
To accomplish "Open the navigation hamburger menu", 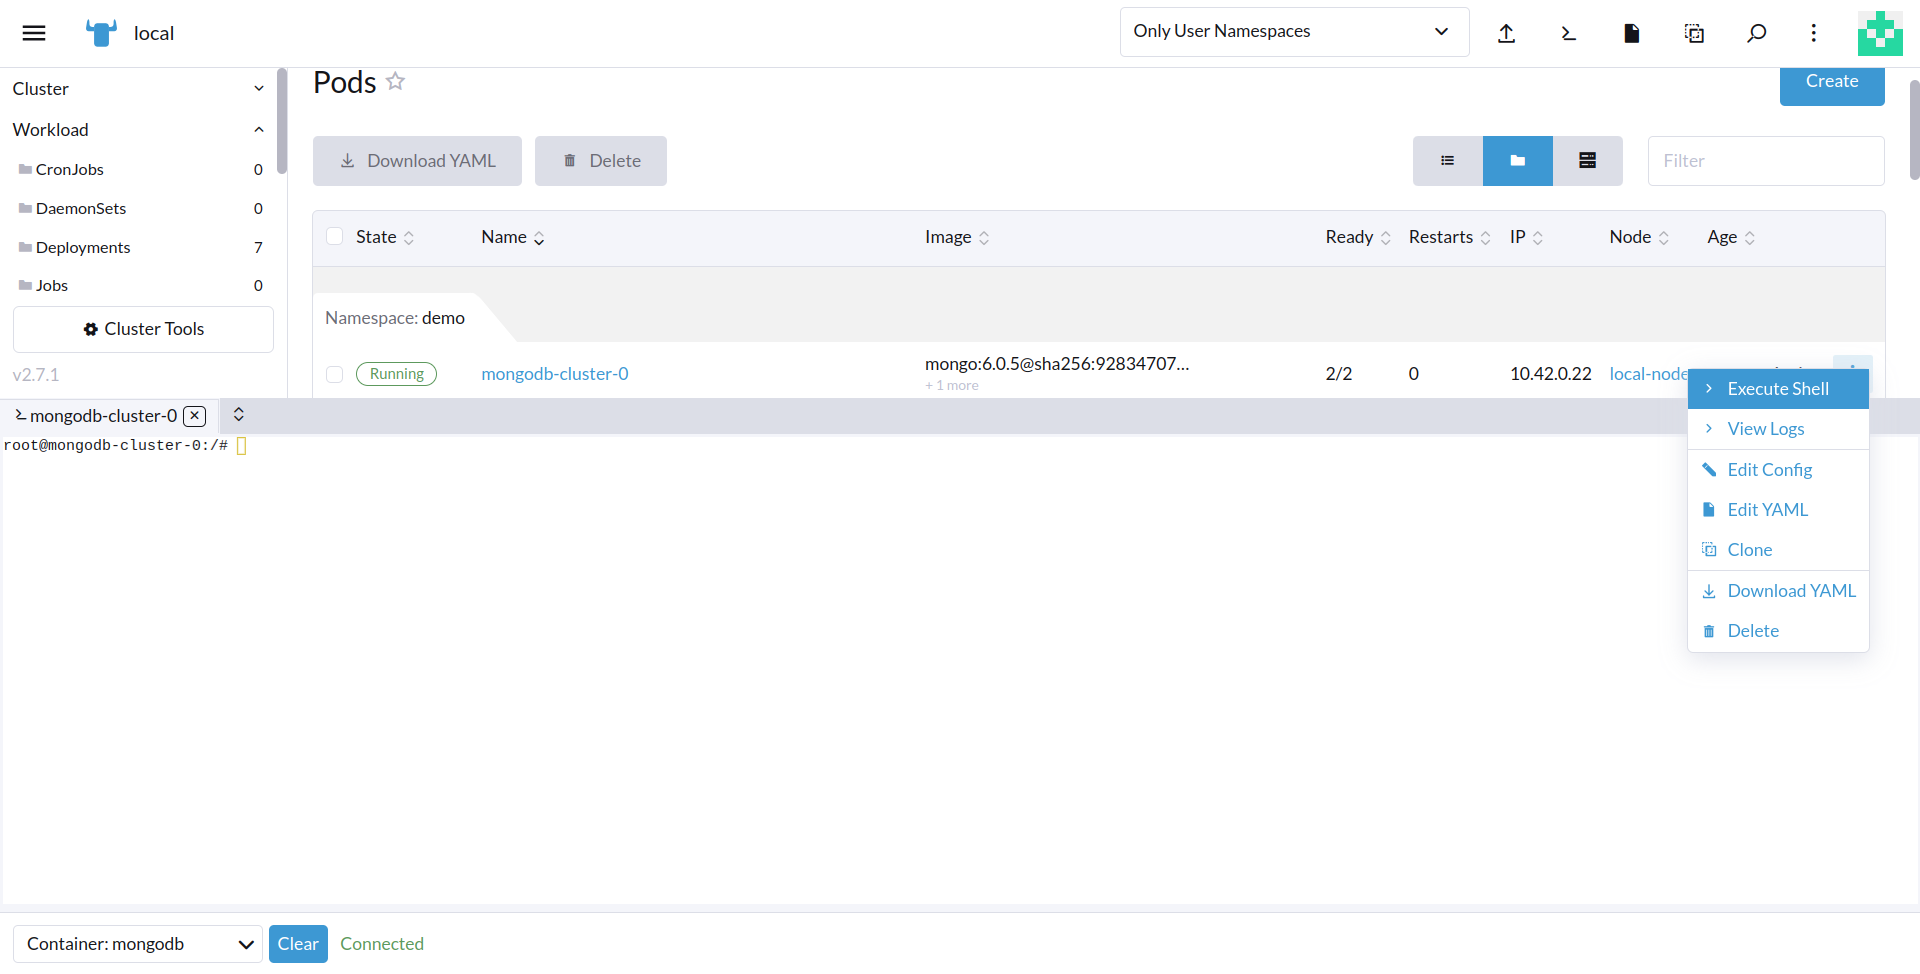I will 33,32.
